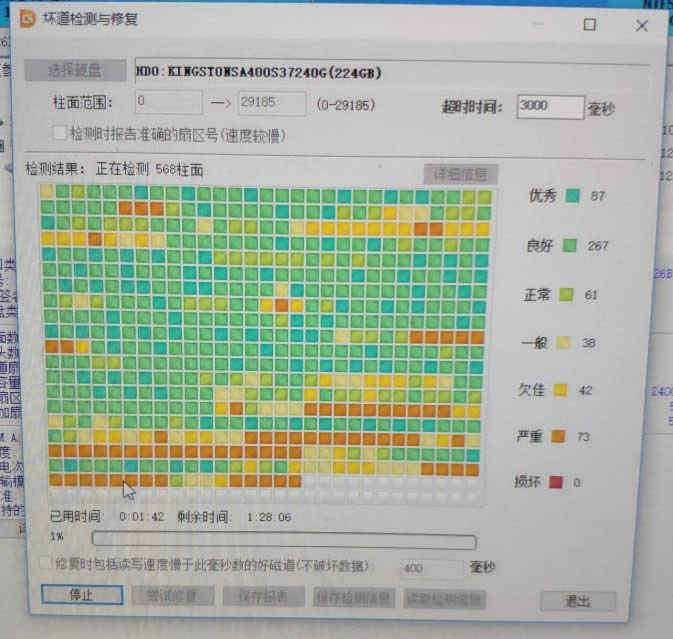Click the 尝试修复 button
673x639 pixels.
pos(173,596)
